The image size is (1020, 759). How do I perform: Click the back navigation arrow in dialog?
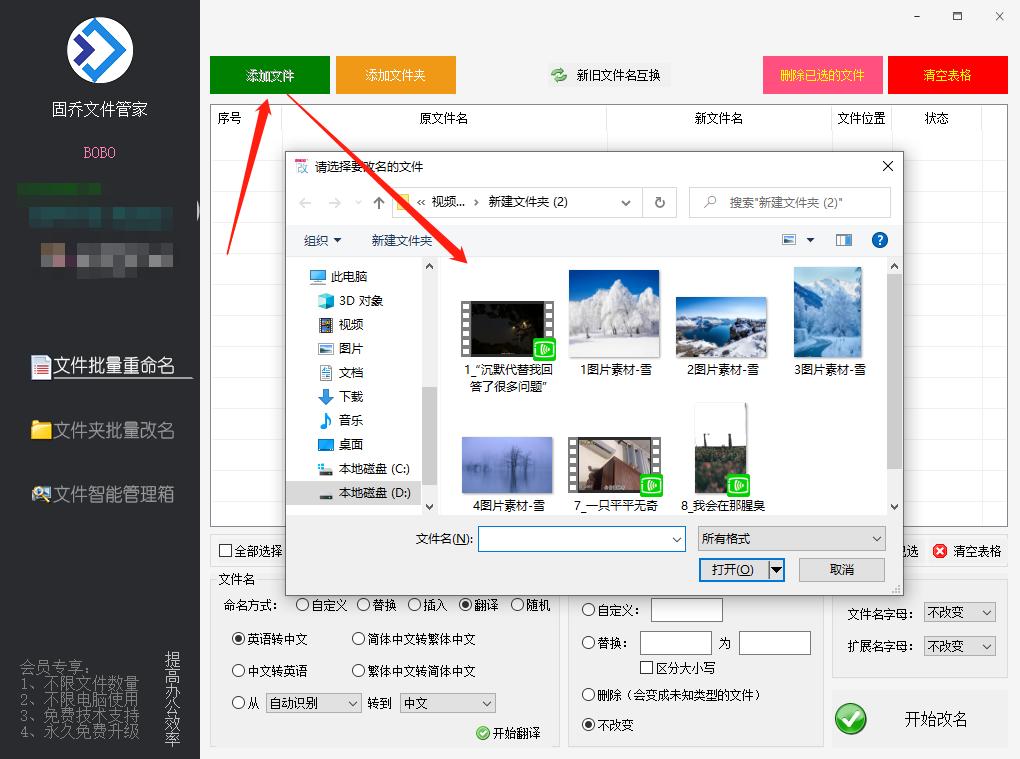(x=306, y=202)
